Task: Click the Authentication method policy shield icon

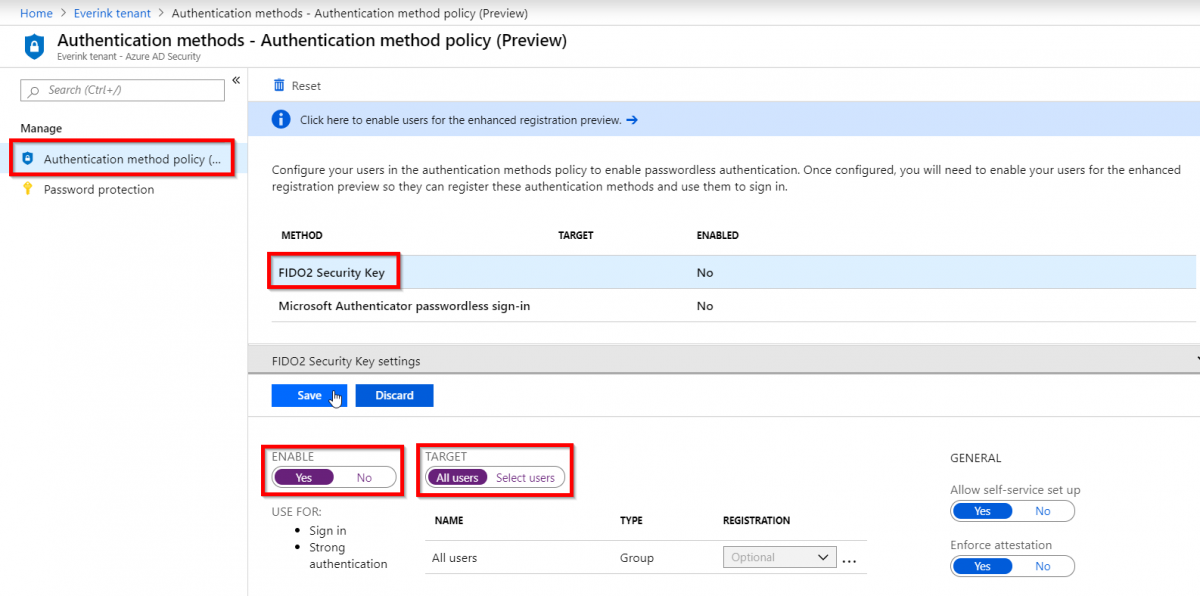Action: point(28,159)
